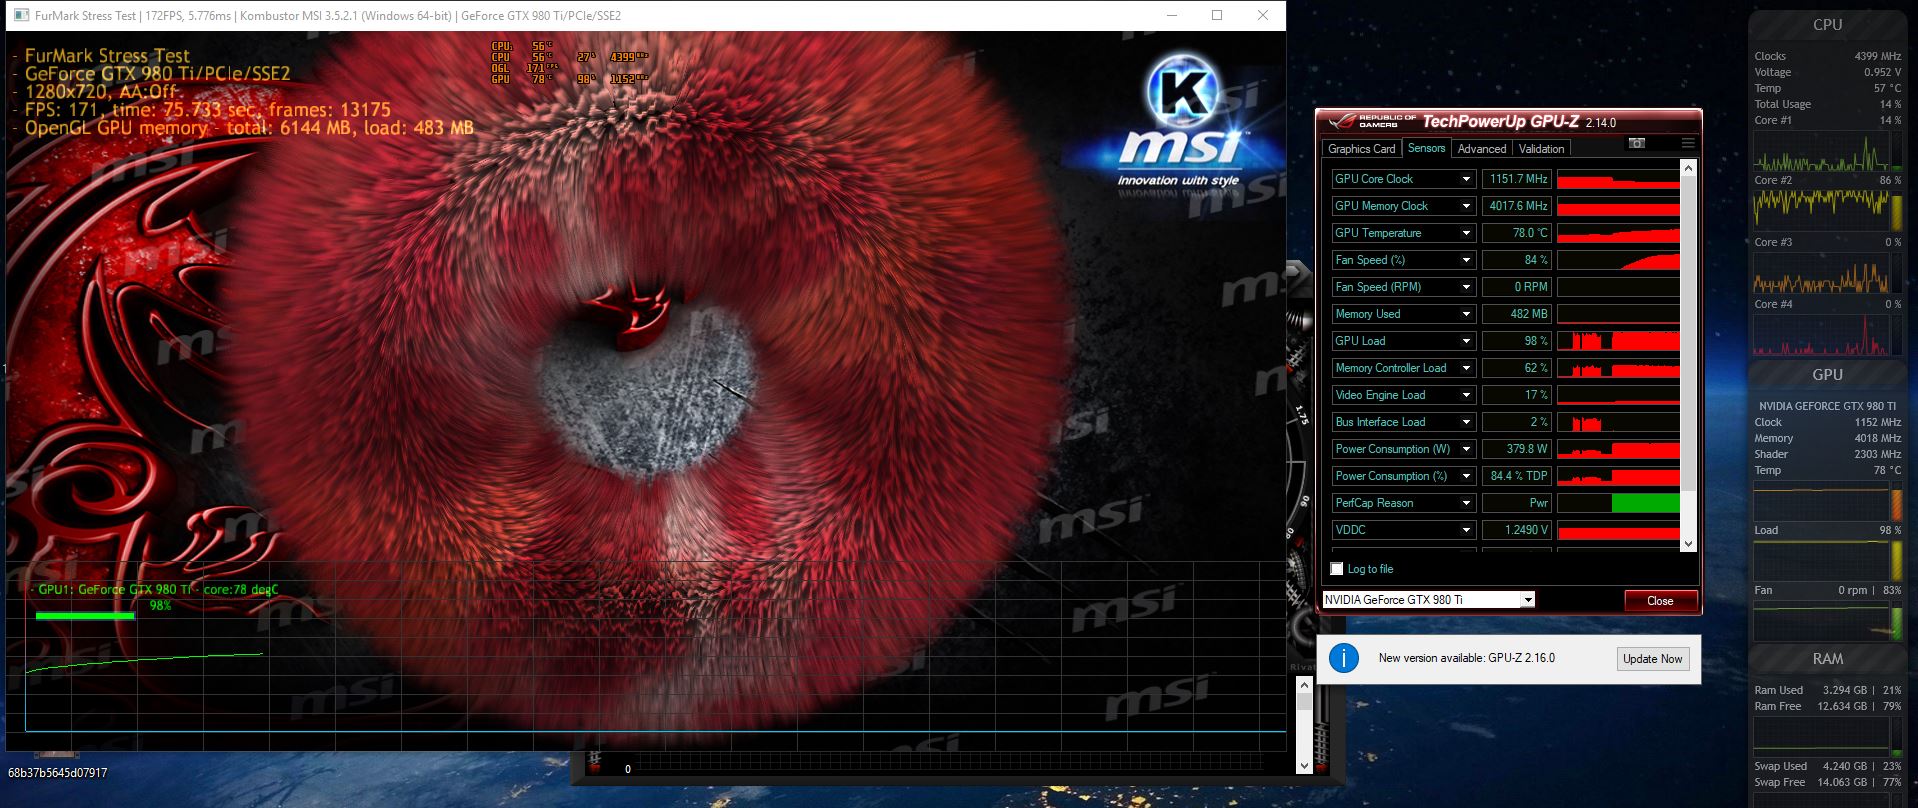Click the 84.4 % TDP value
The image size is (1918, 808).
(1517, 476)
